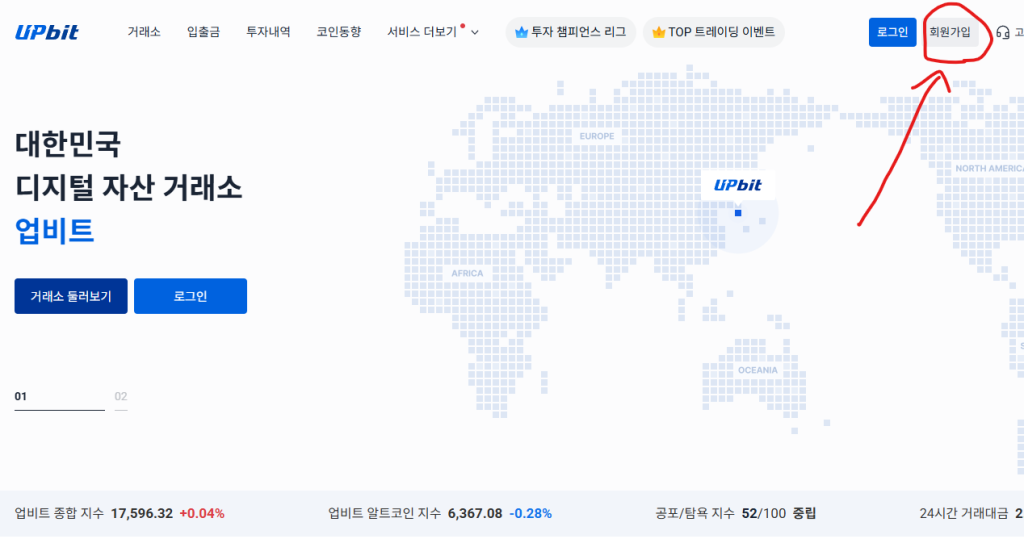The image size is (1024, 539).
Task: Click the 거래소 둘러보기 button
Action: [x=71, y=296]
